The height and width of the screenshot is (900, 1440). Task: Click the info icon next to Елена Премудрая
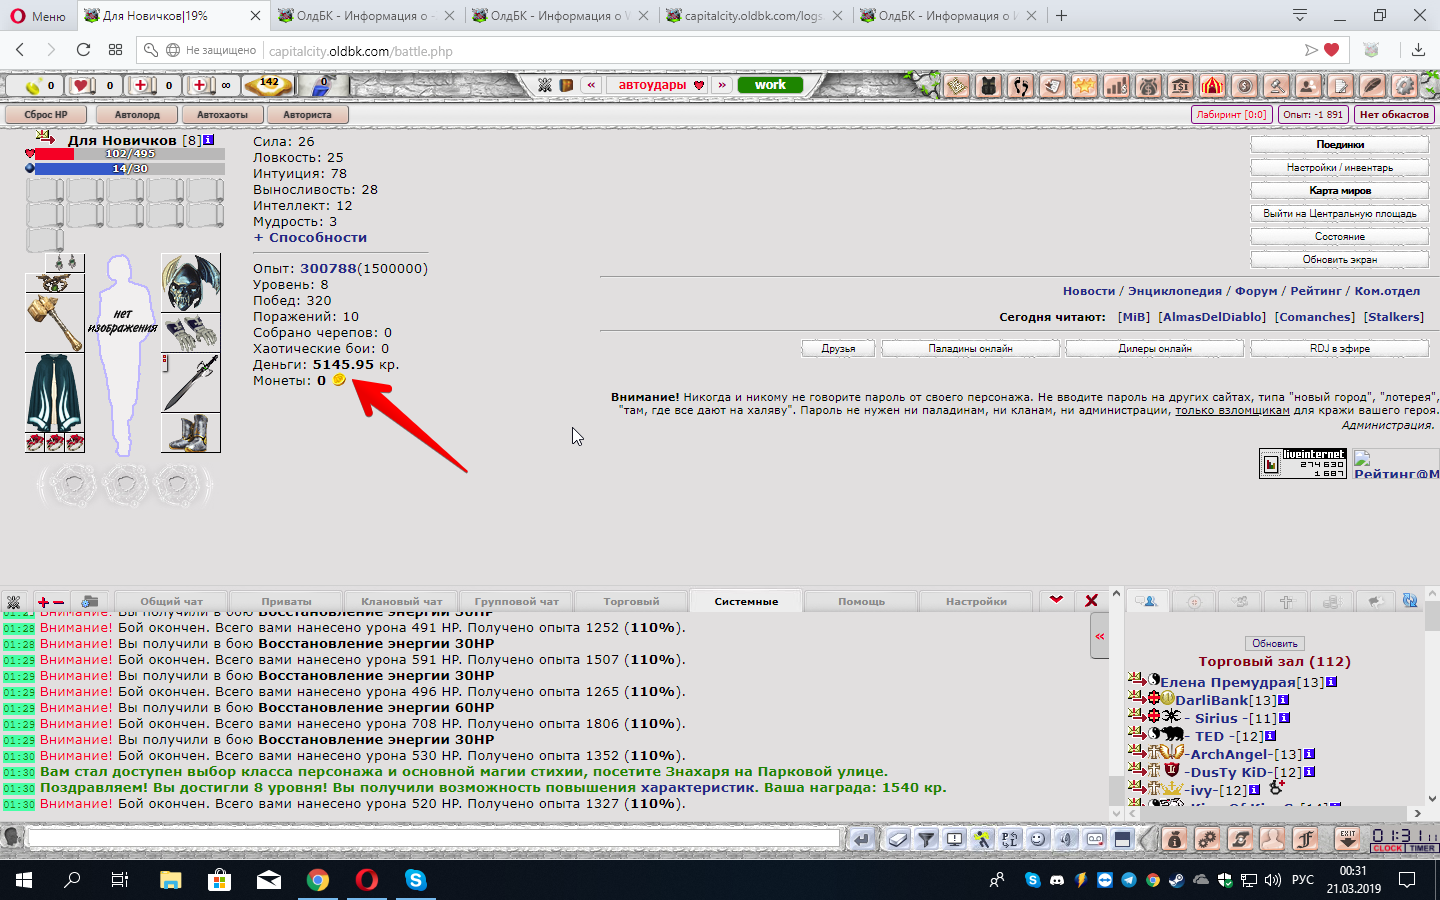(1331, 682)
